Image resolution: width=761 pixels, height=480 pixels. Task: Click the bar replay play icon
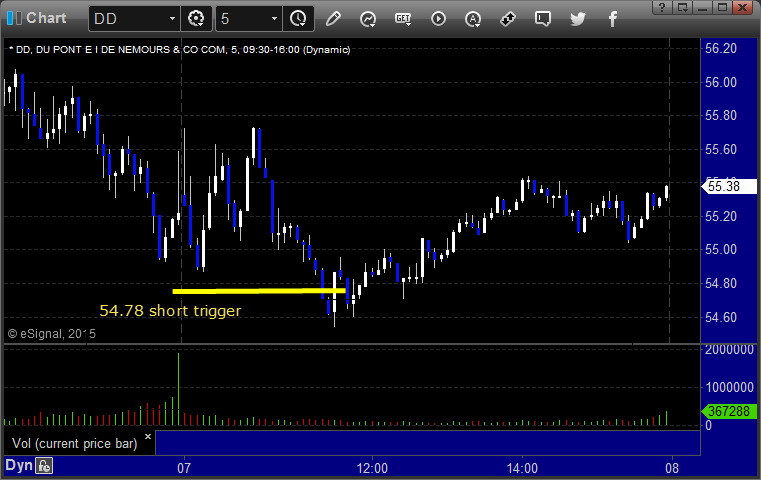[438, 19]
